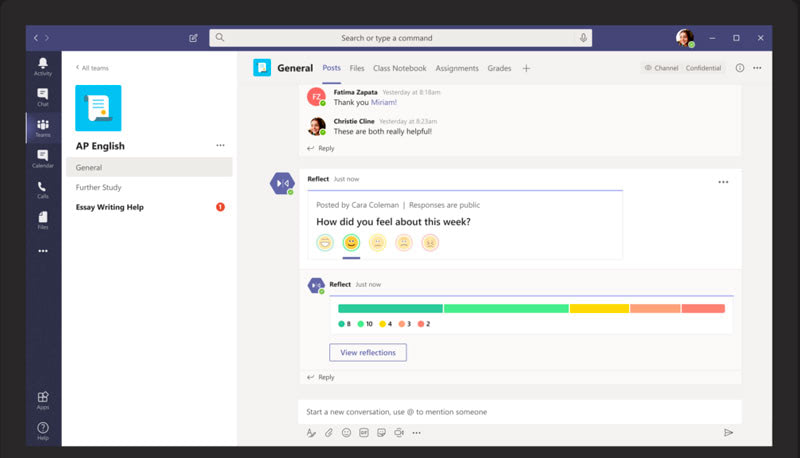Reply to the Reflect post

[x=321, y=377]
